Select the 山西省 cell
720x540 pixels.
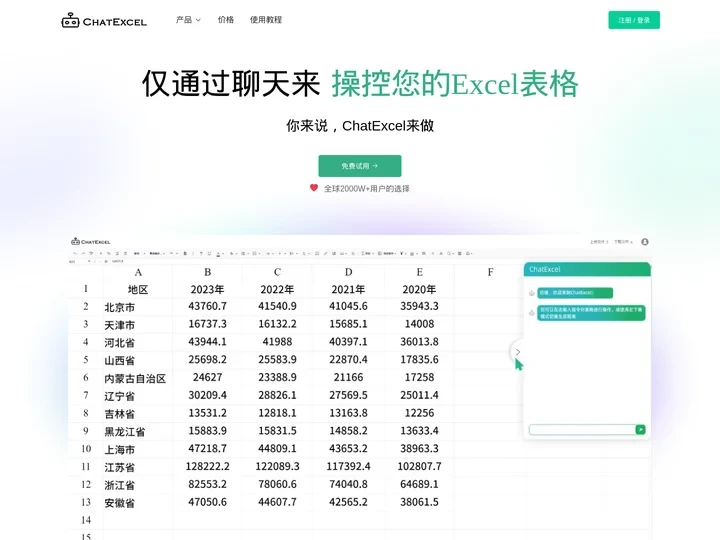click(138, 360)
